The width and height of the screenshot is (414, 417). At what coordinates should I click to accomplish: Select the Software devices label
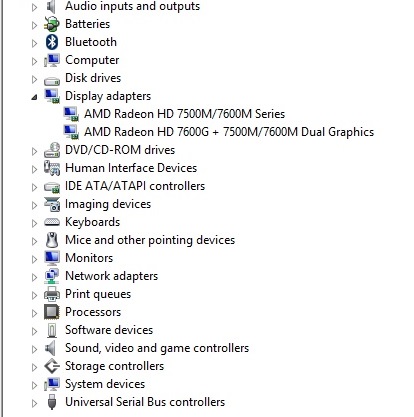click(x=109, y=330)
